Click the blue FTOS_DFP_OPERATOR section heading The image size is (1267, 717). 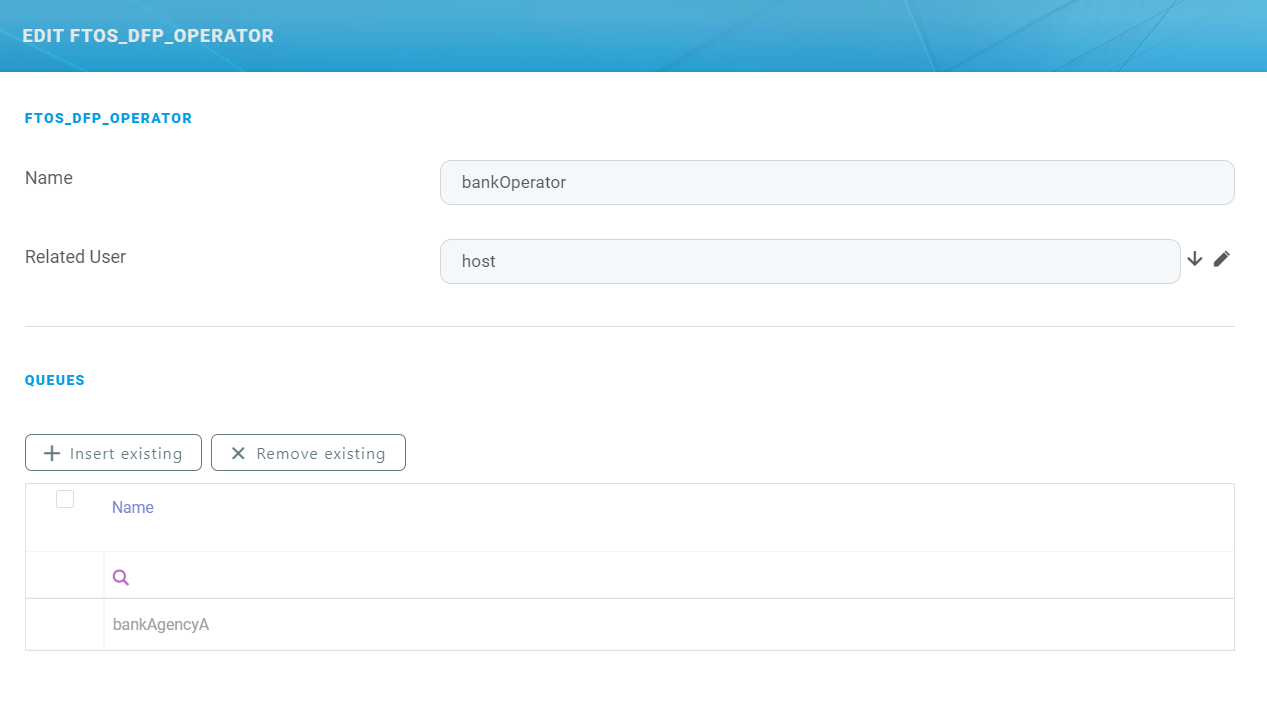click(108, 118)
